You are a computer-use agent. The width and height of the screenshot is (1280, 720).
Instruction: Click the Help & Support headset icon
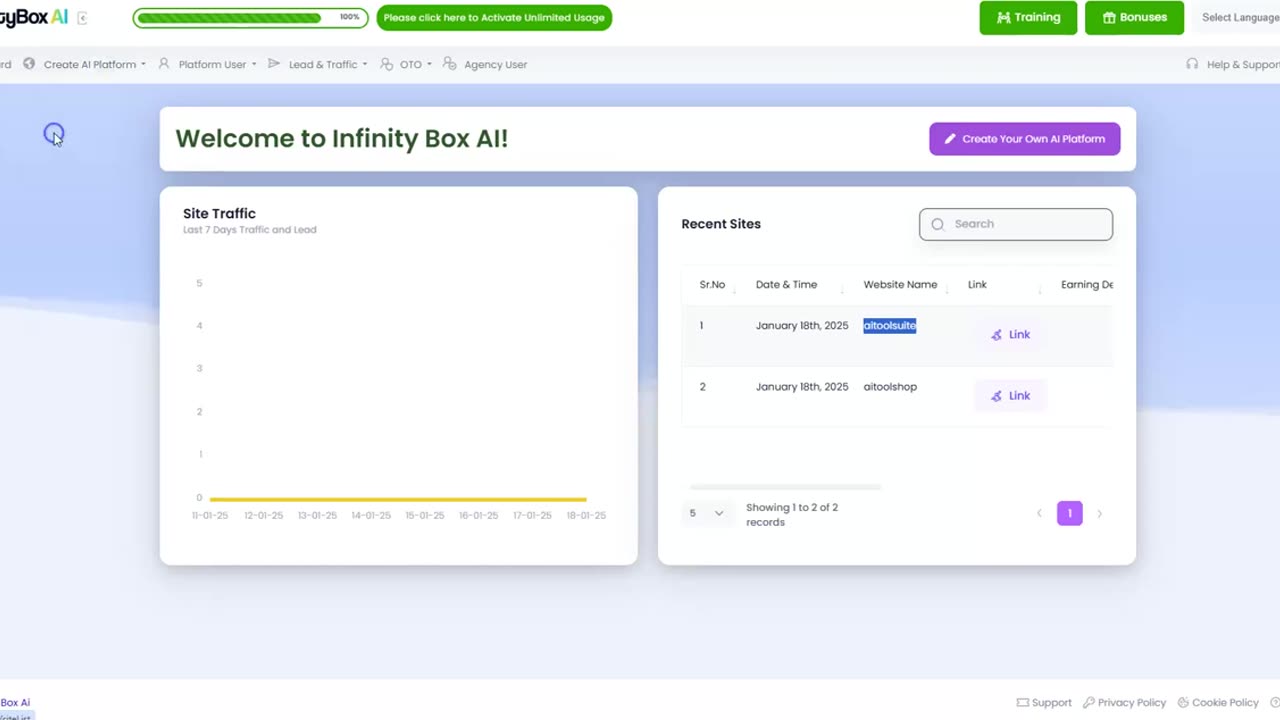pyautogui.click(x=1192, y=64)
